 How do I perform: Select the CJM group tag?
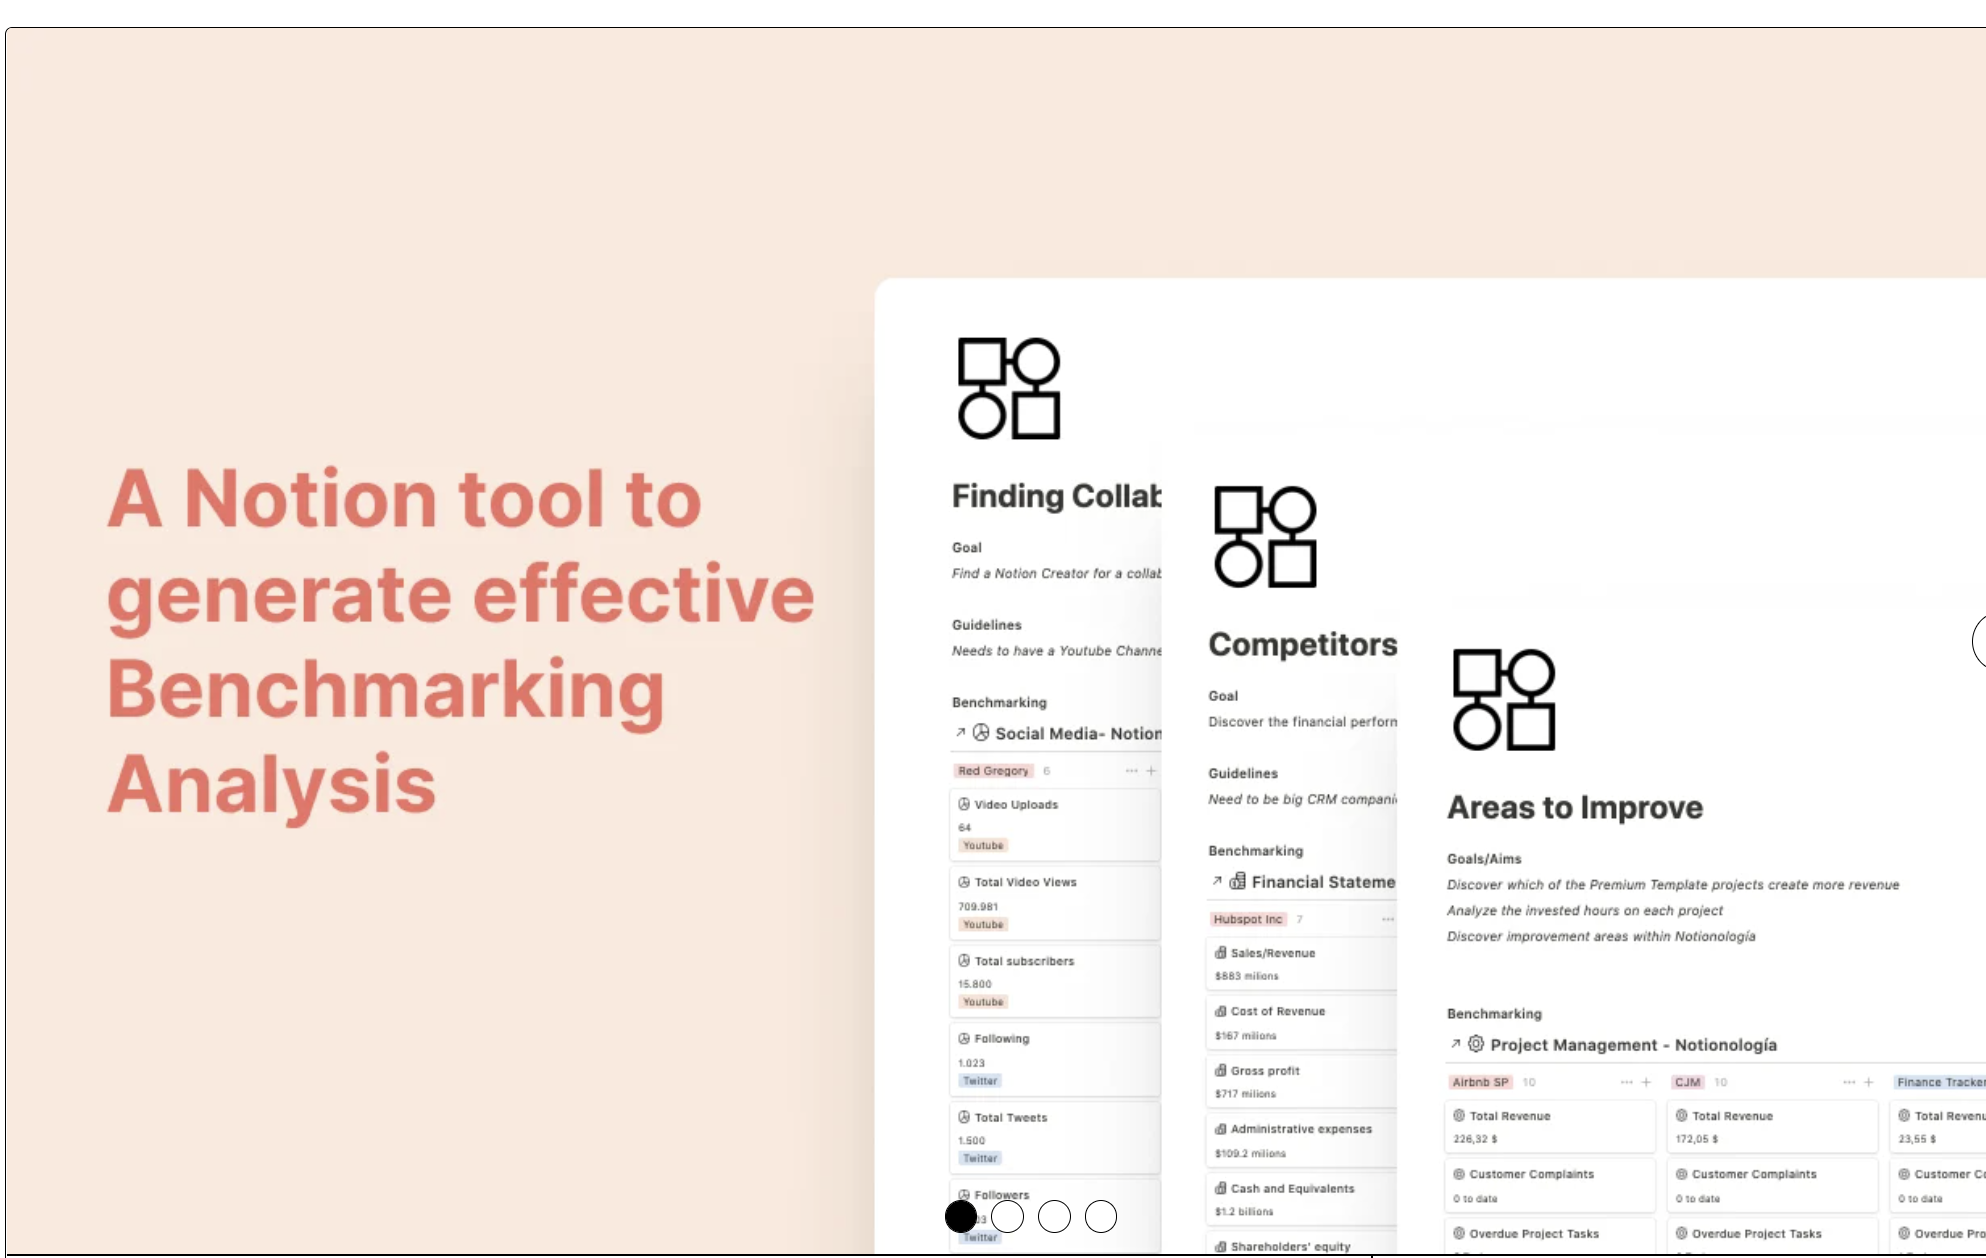(x=1688, y=1082)
